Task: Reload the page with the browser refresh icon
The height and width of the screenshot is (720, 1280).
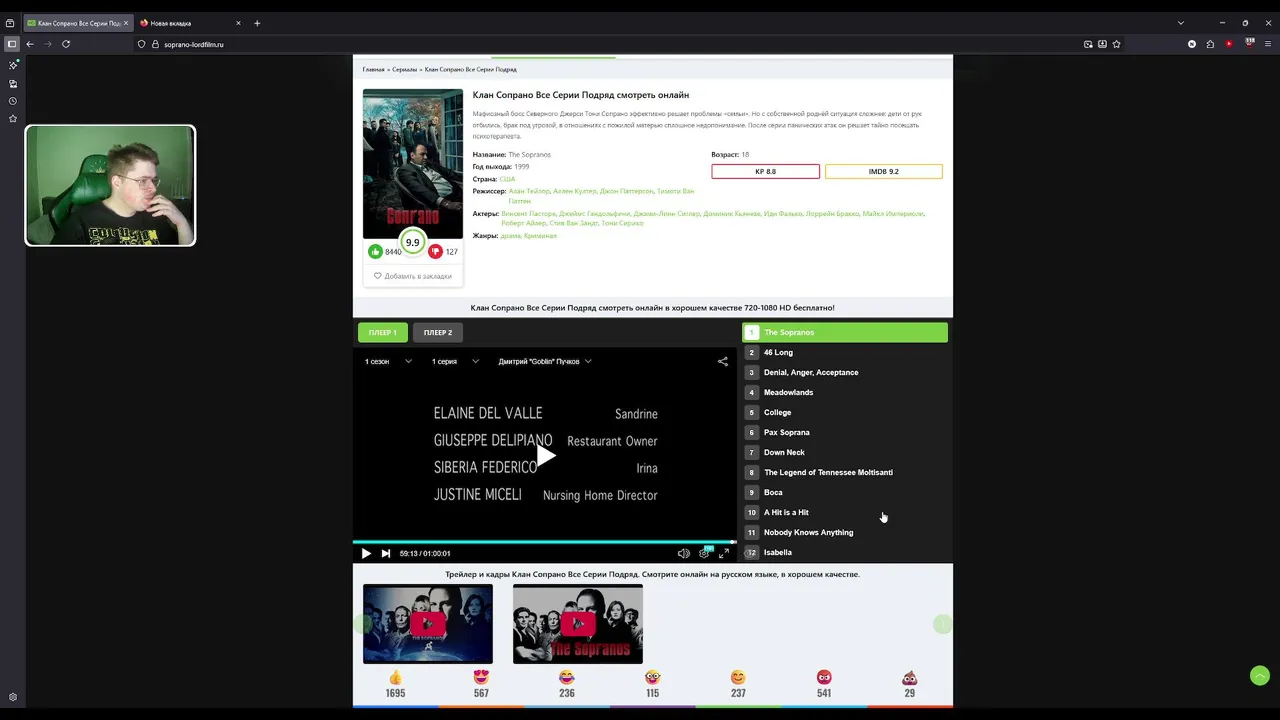Action: pyautogui.click(x=66, y=44)
